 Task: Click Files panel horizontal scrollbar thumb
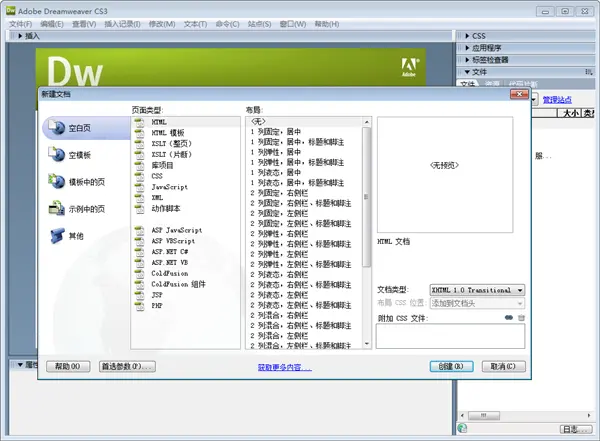click(x=484, y=415)
